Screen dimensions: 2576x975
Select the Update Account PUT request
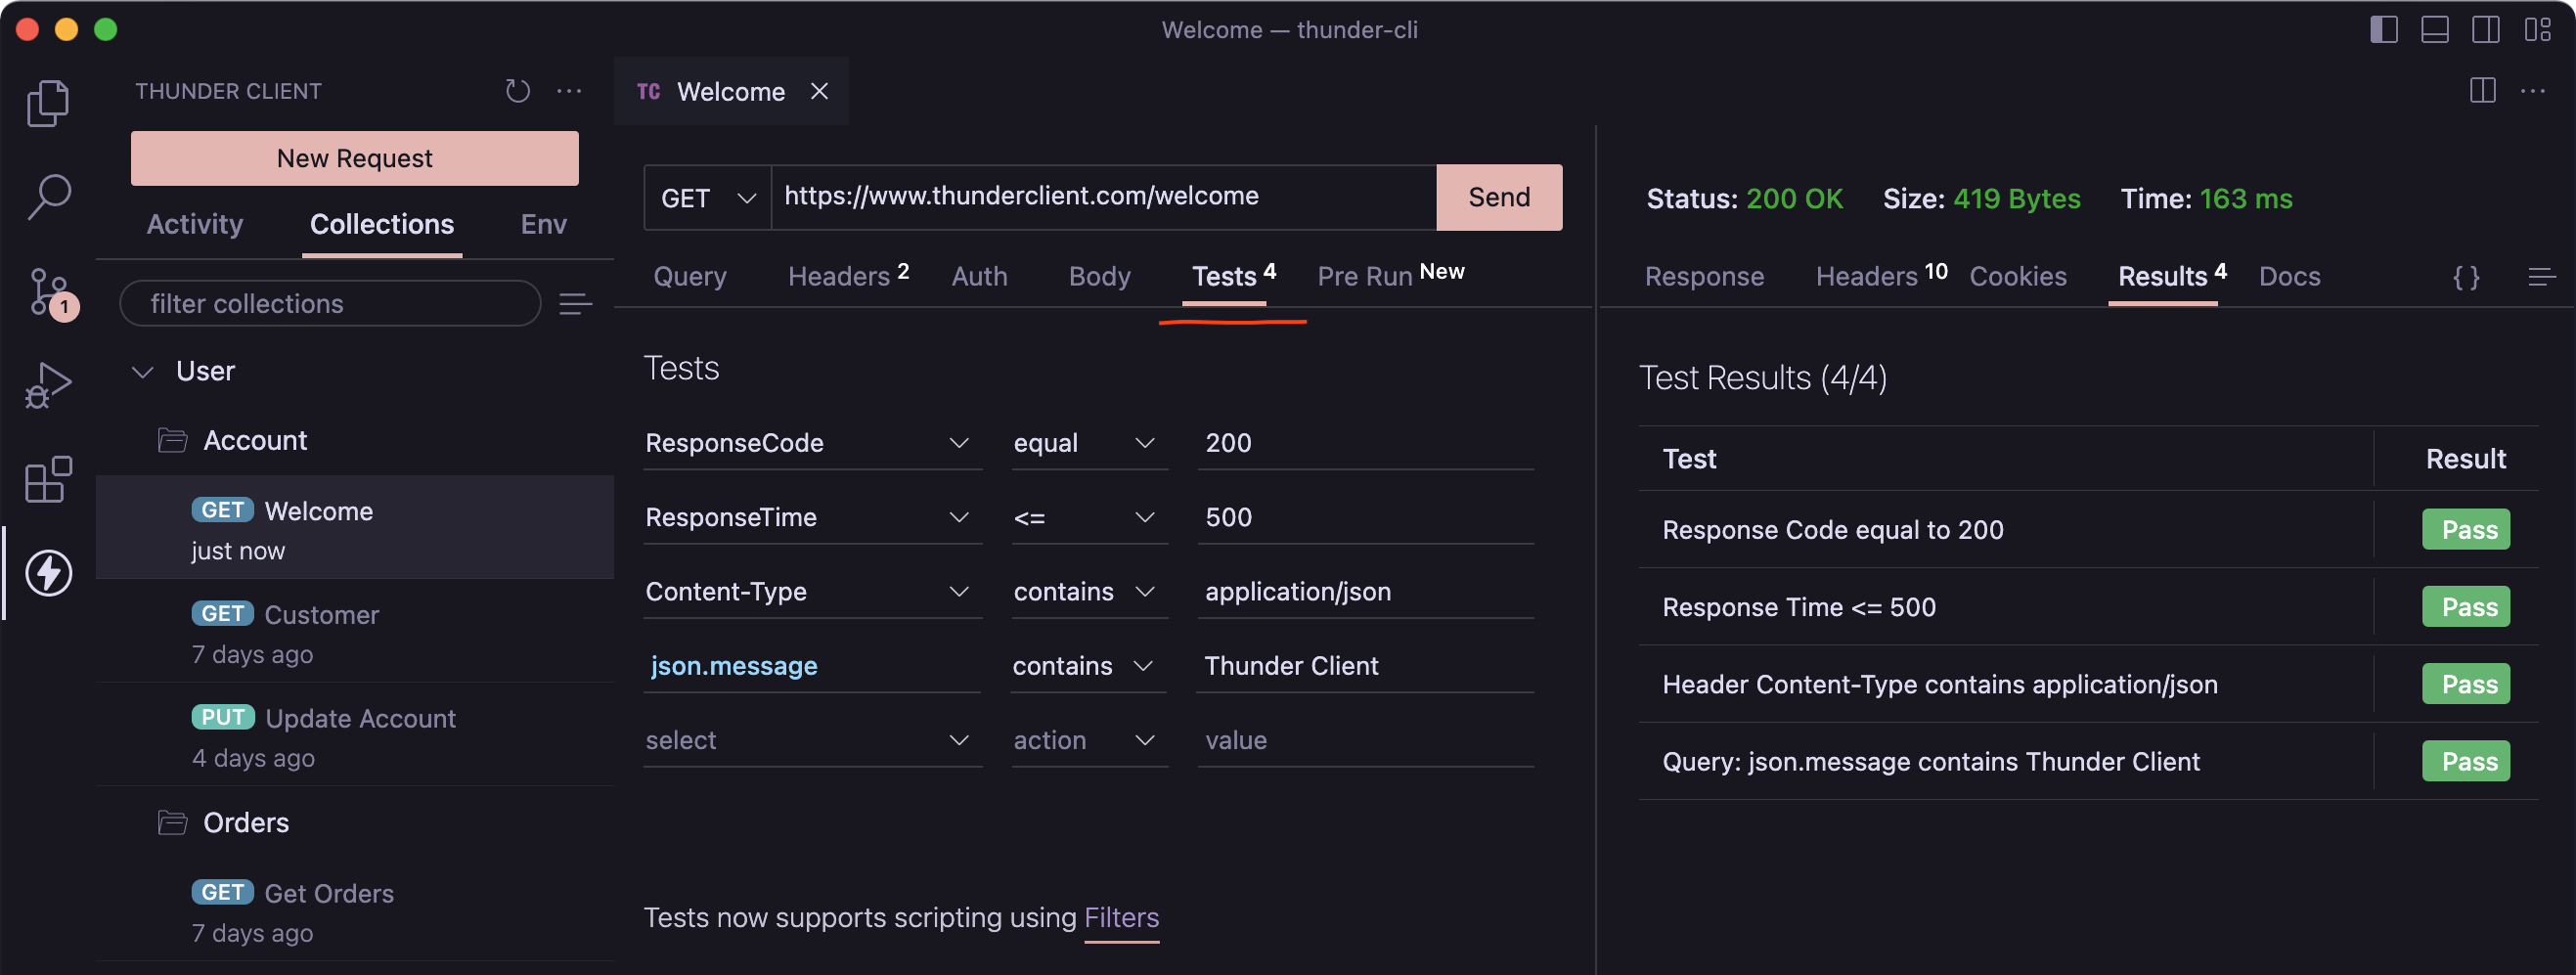tap(360, 718)
